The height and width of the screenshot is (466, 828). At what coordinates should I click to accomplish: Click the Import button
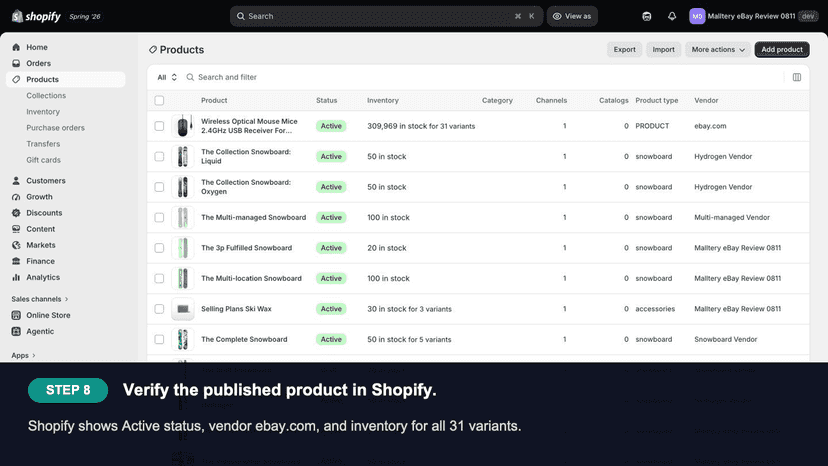pyautogui.click(x=663, y=50)
